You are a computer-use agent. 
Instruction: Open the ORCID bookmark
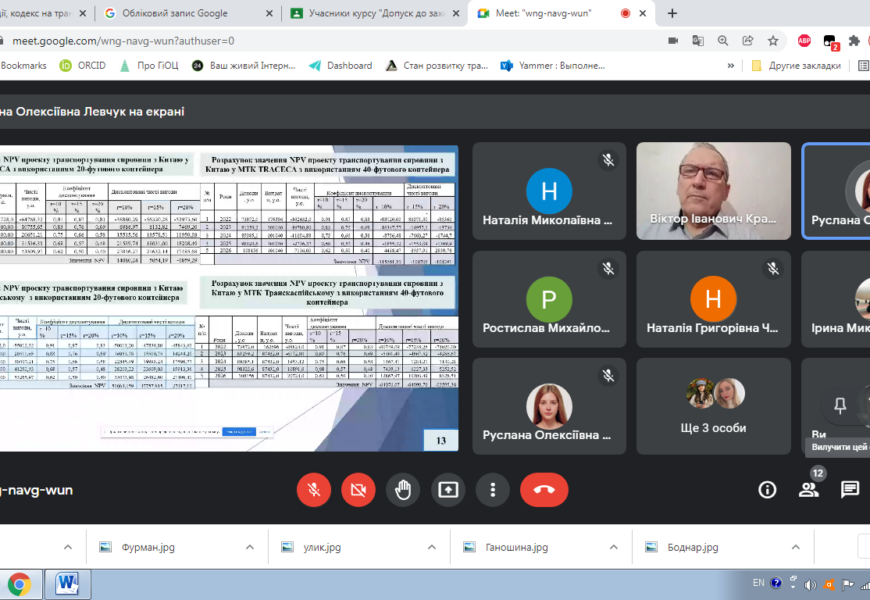click(x=84, y=66)
